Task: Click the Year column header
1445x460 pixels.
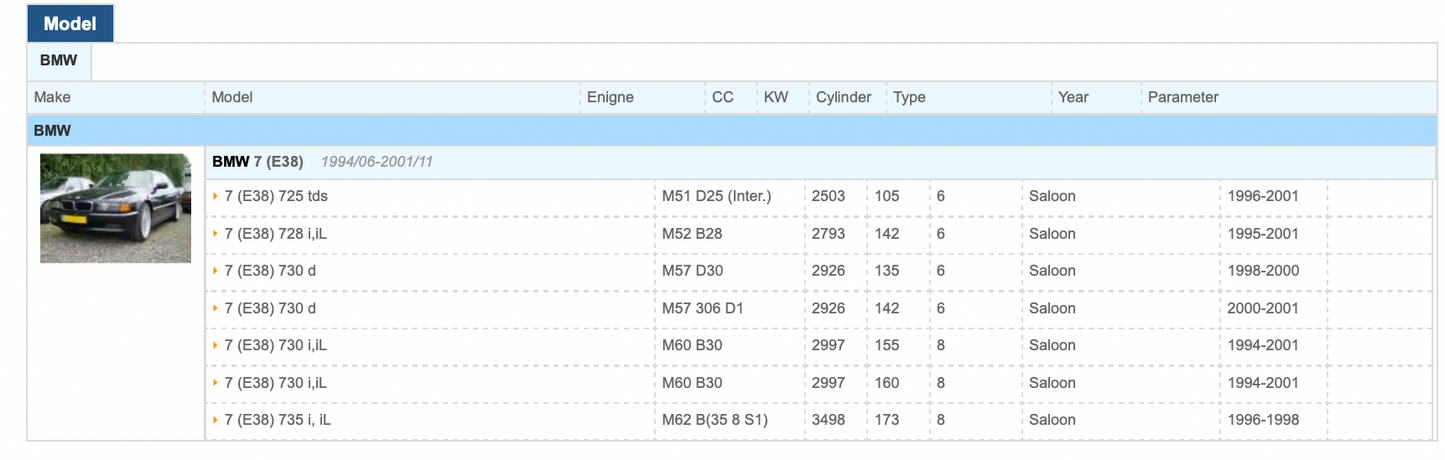Action: [x=1073, y=98]
